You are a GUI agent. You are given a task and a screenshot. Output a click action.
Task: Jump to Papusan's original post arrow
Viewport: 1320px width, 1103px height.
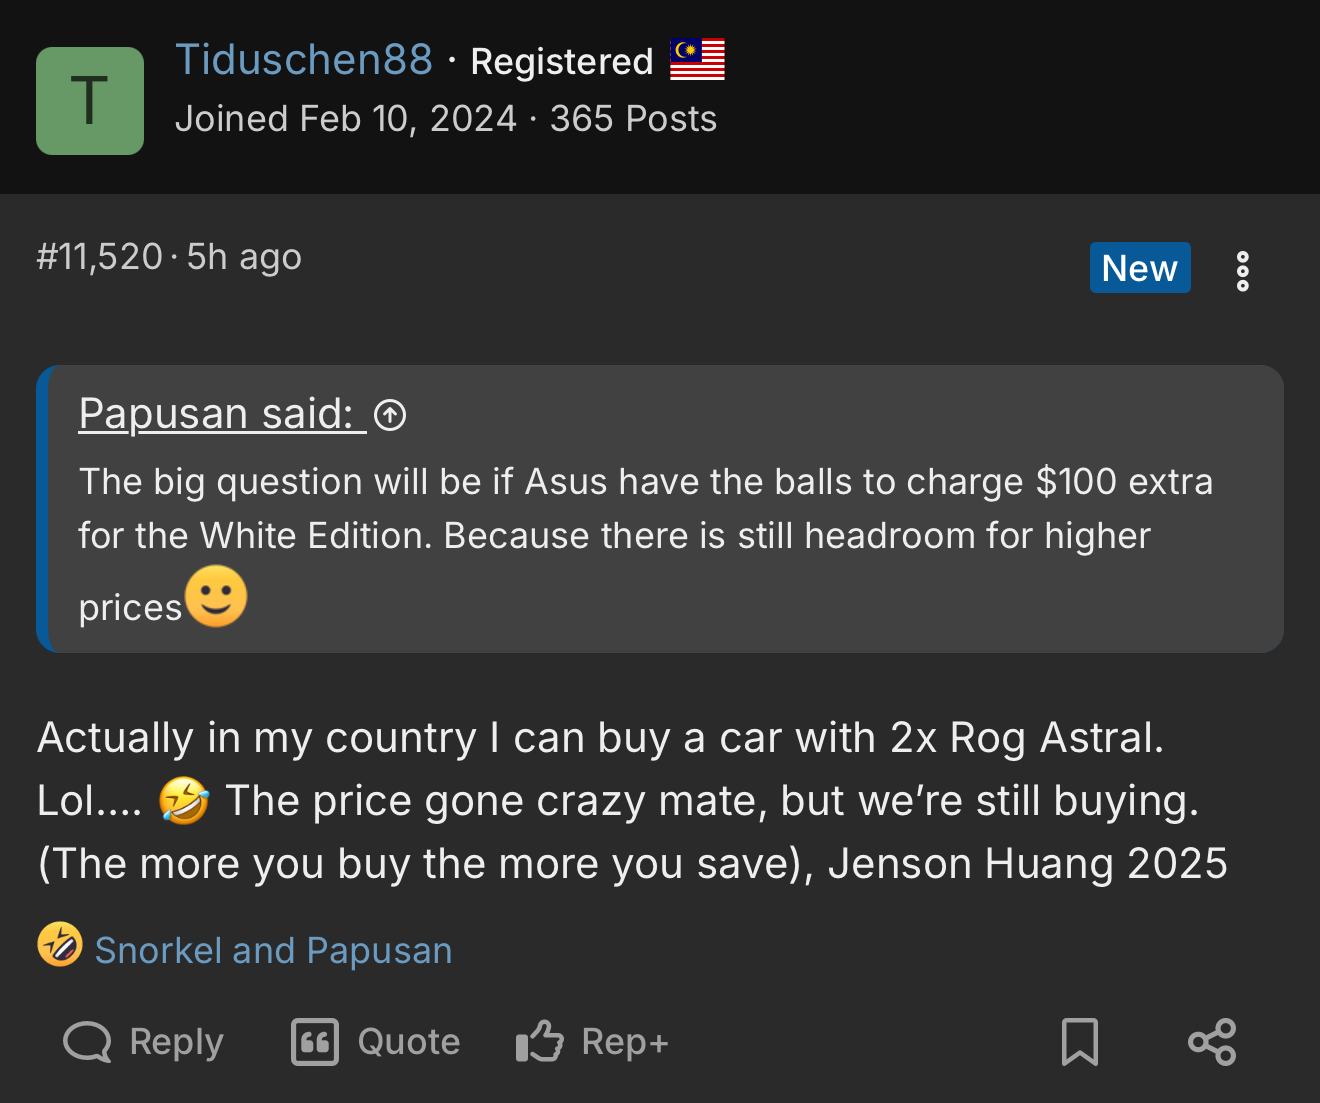390,414
